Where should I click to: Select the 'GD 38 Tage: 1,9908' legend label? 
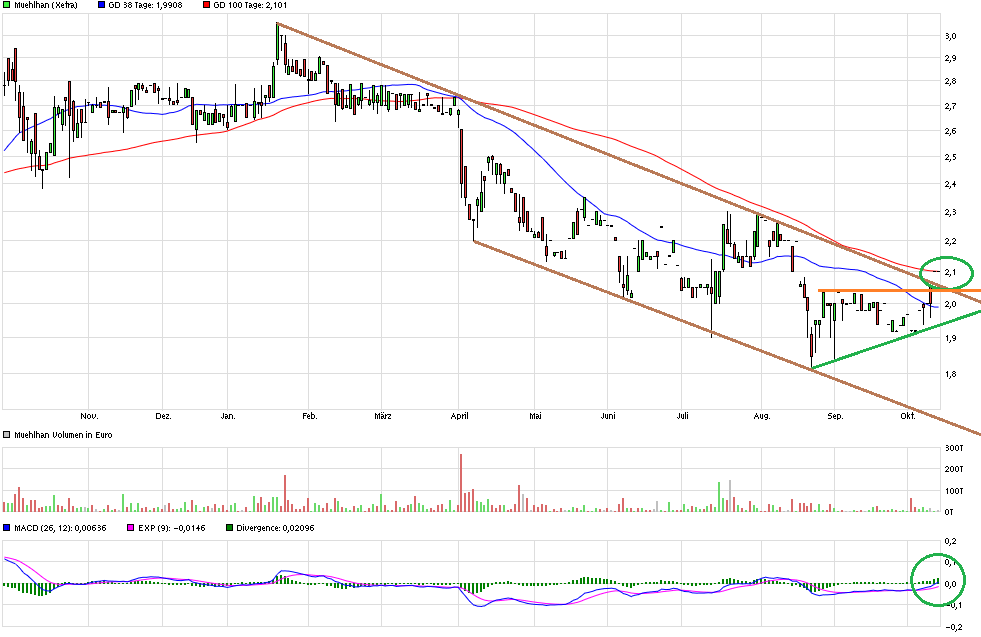(x=145, y=5)
